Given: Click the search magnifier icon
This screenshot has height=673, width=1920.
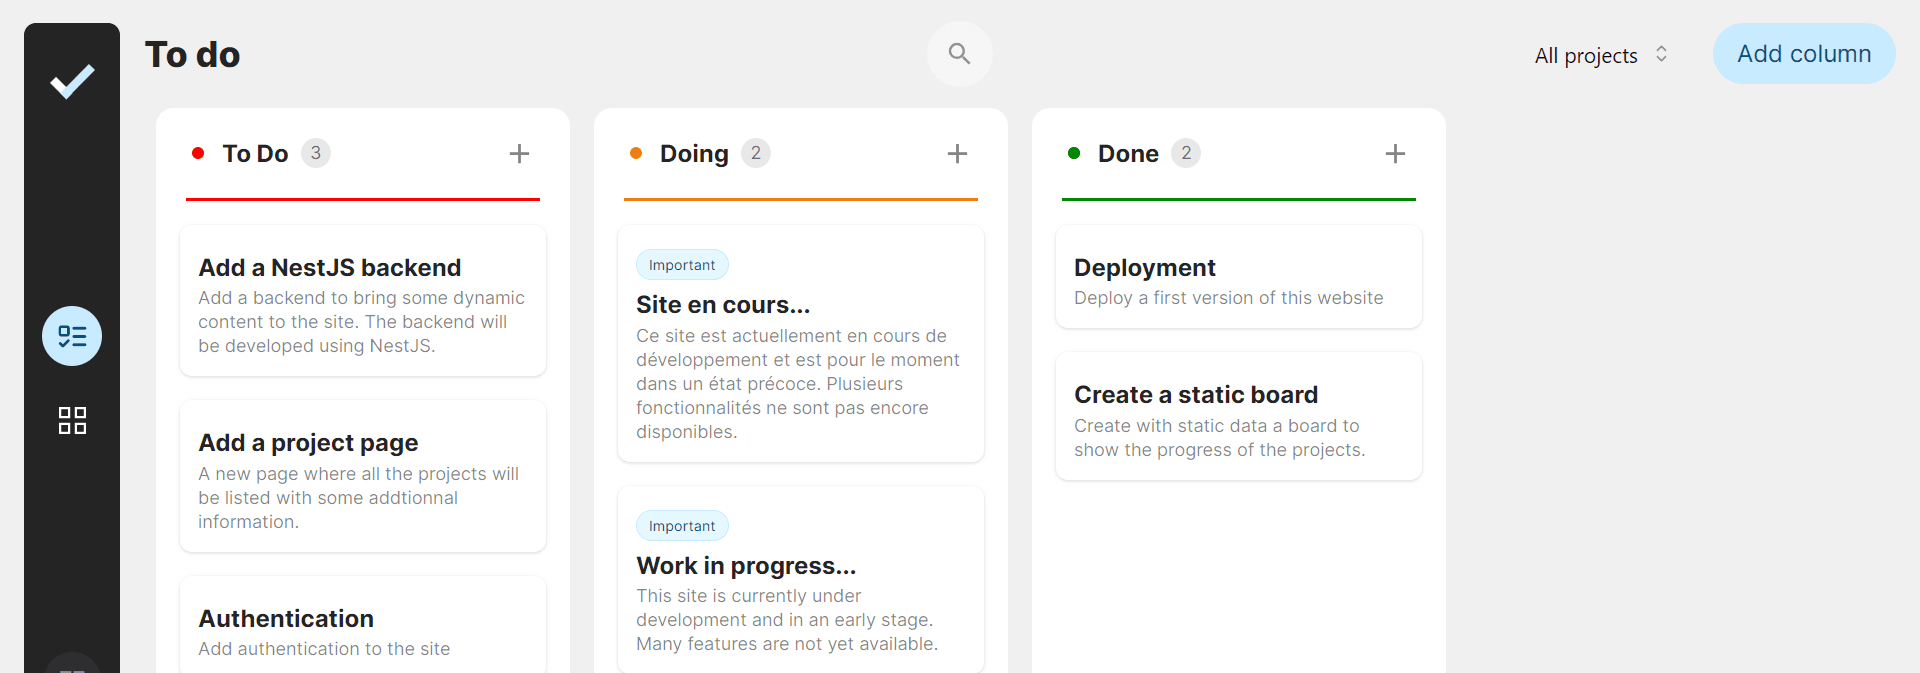Looking at the screenshot, I should pyautogui.click(x=959, y=54).
